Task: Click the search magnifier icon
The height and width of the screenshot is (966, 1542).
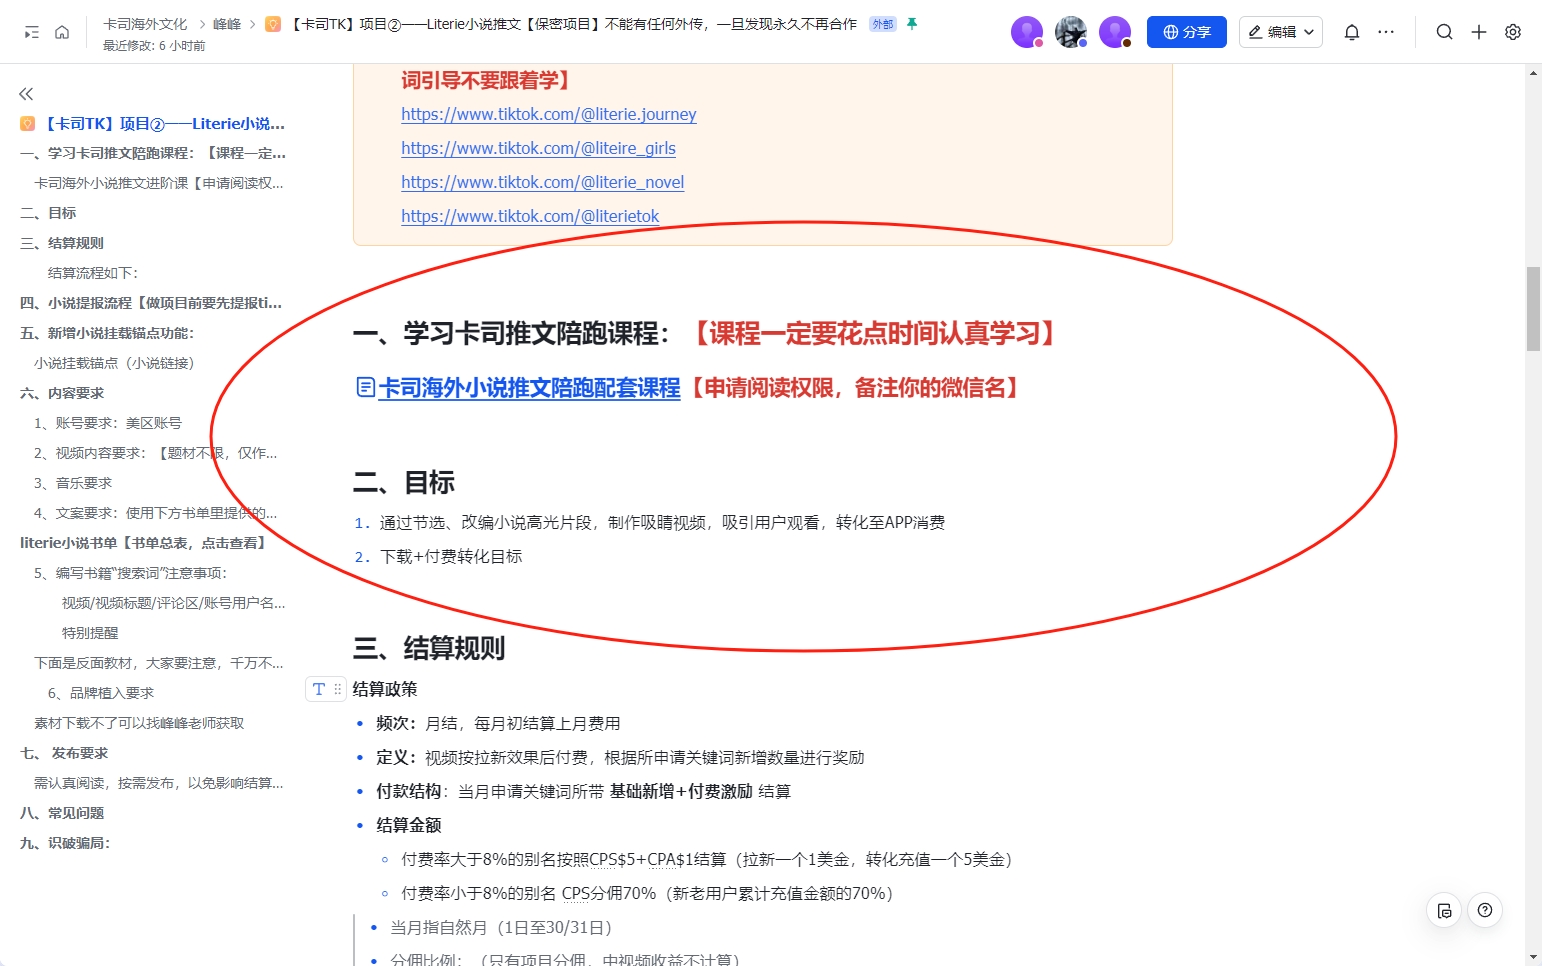Action: (1445, 32)
